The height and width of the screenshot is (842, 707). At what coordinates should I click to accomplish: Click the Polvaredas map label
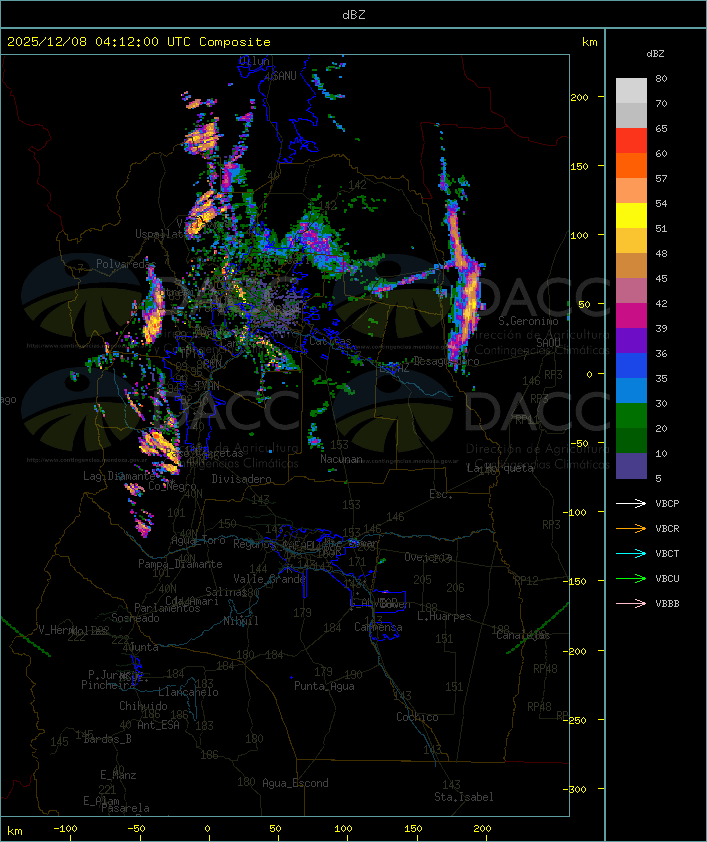coord(126,264)
